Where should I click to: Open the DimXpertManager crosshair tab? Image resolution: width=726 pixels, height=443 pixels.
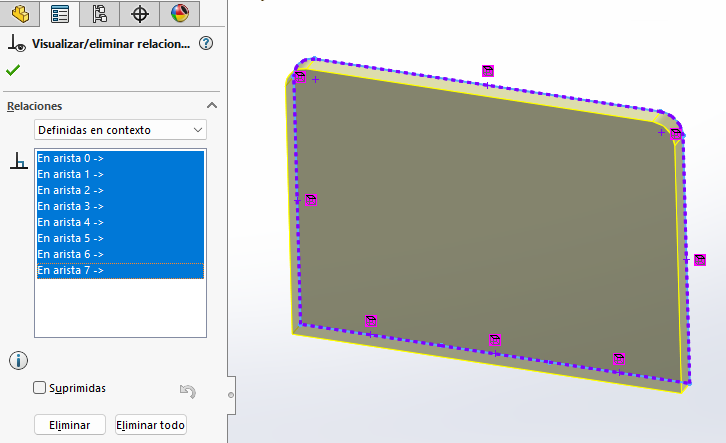pos(139,13)
